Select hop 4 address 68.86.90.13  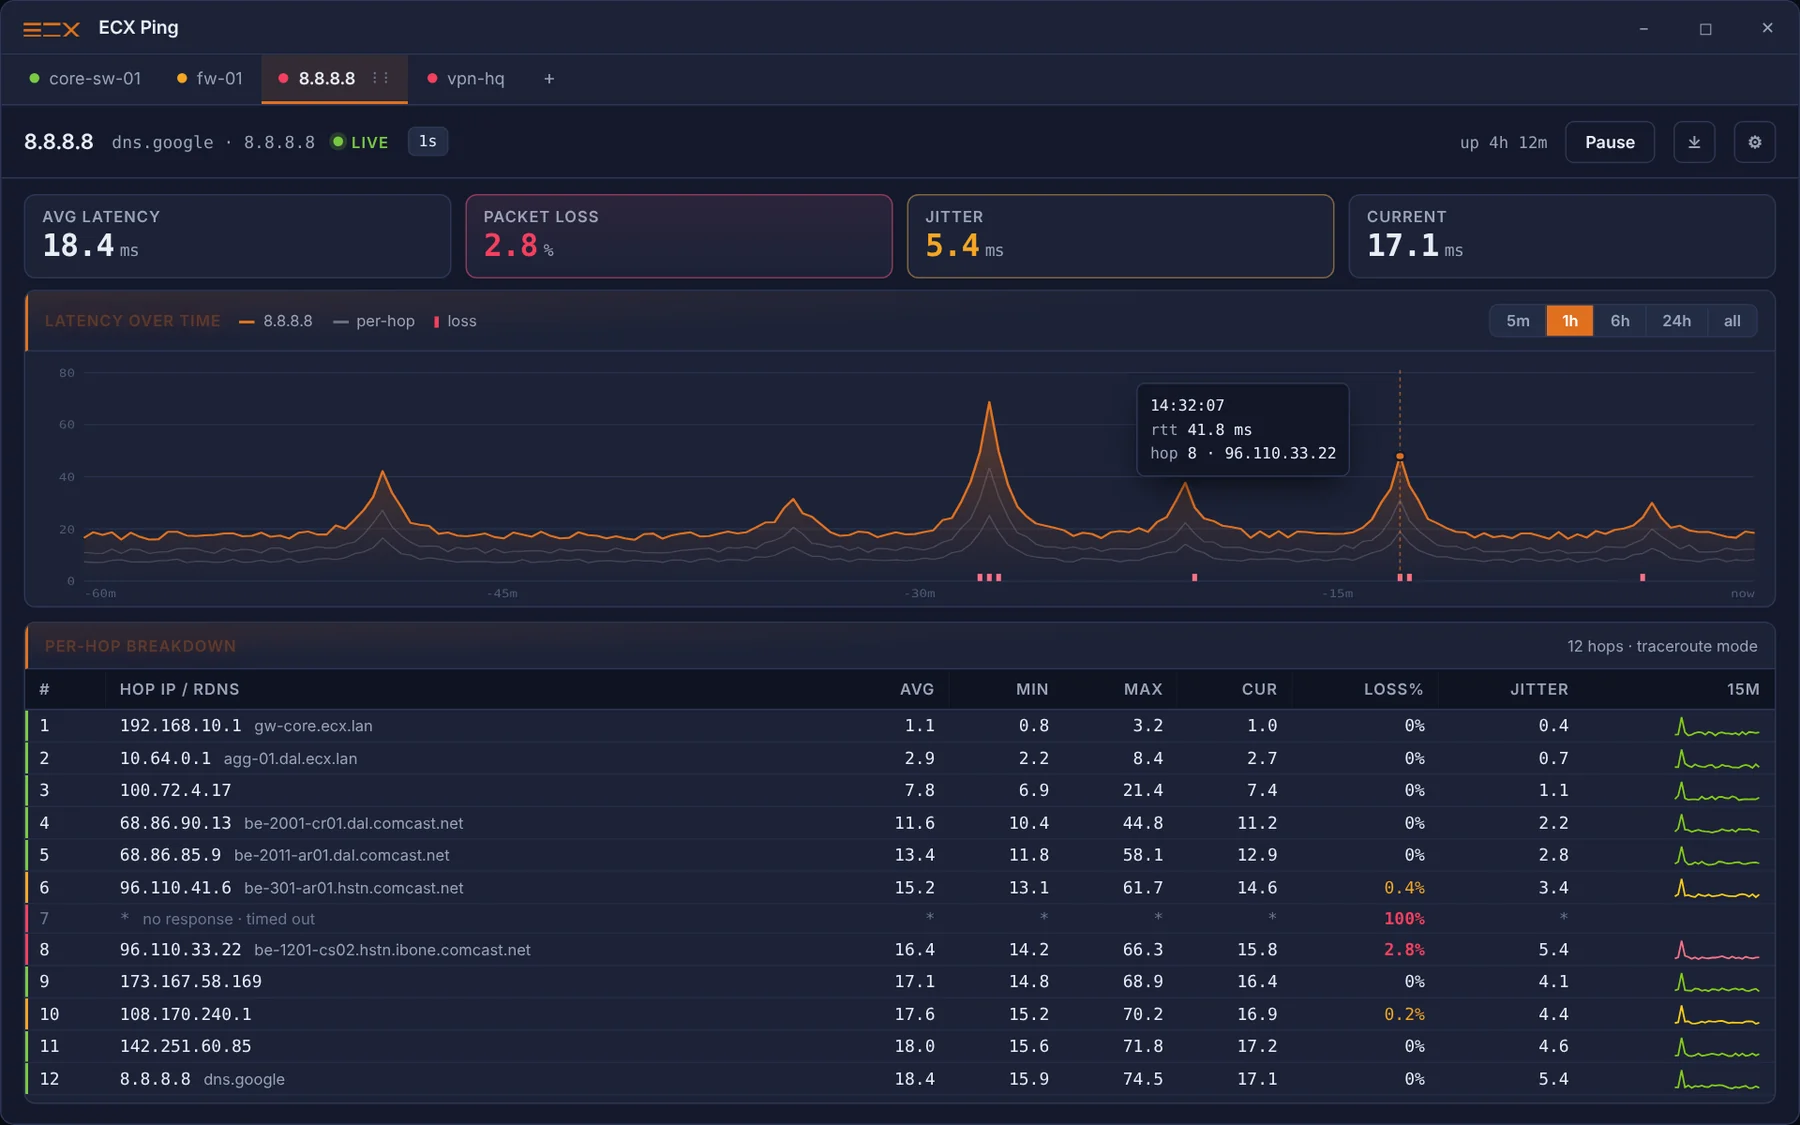[x=175, y=823]
